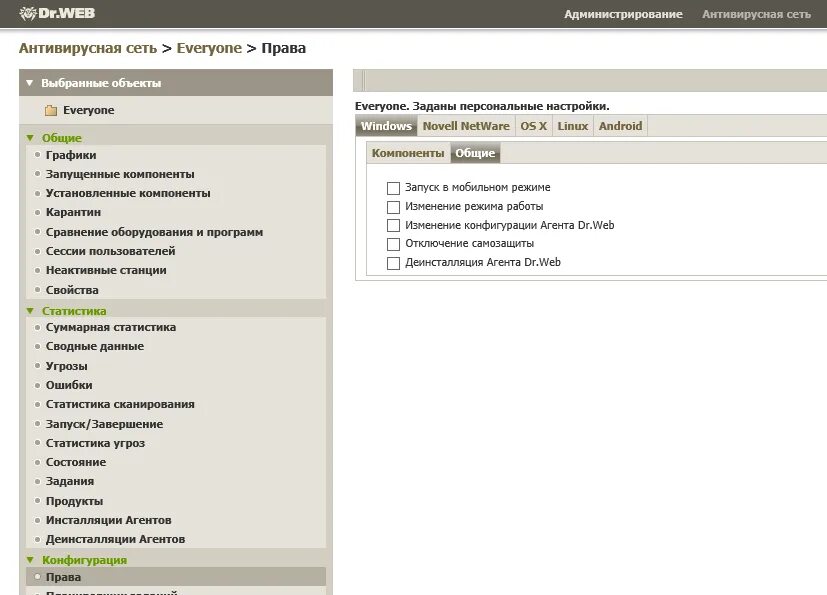Switch to the Android tab
This screenshot has height=595, width=827.
(620, 126)
